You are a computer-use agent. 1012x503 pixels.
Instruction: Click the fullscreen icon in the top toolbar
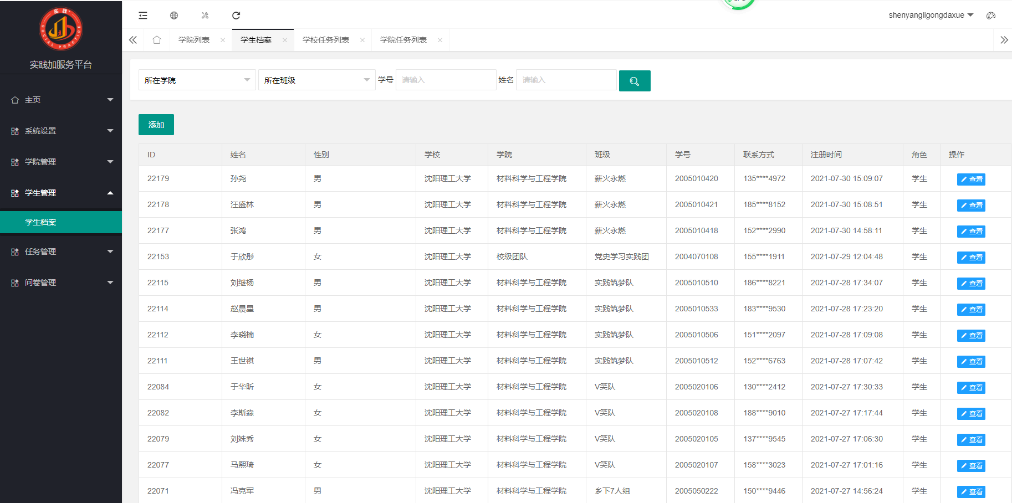(x=205, y=15)
